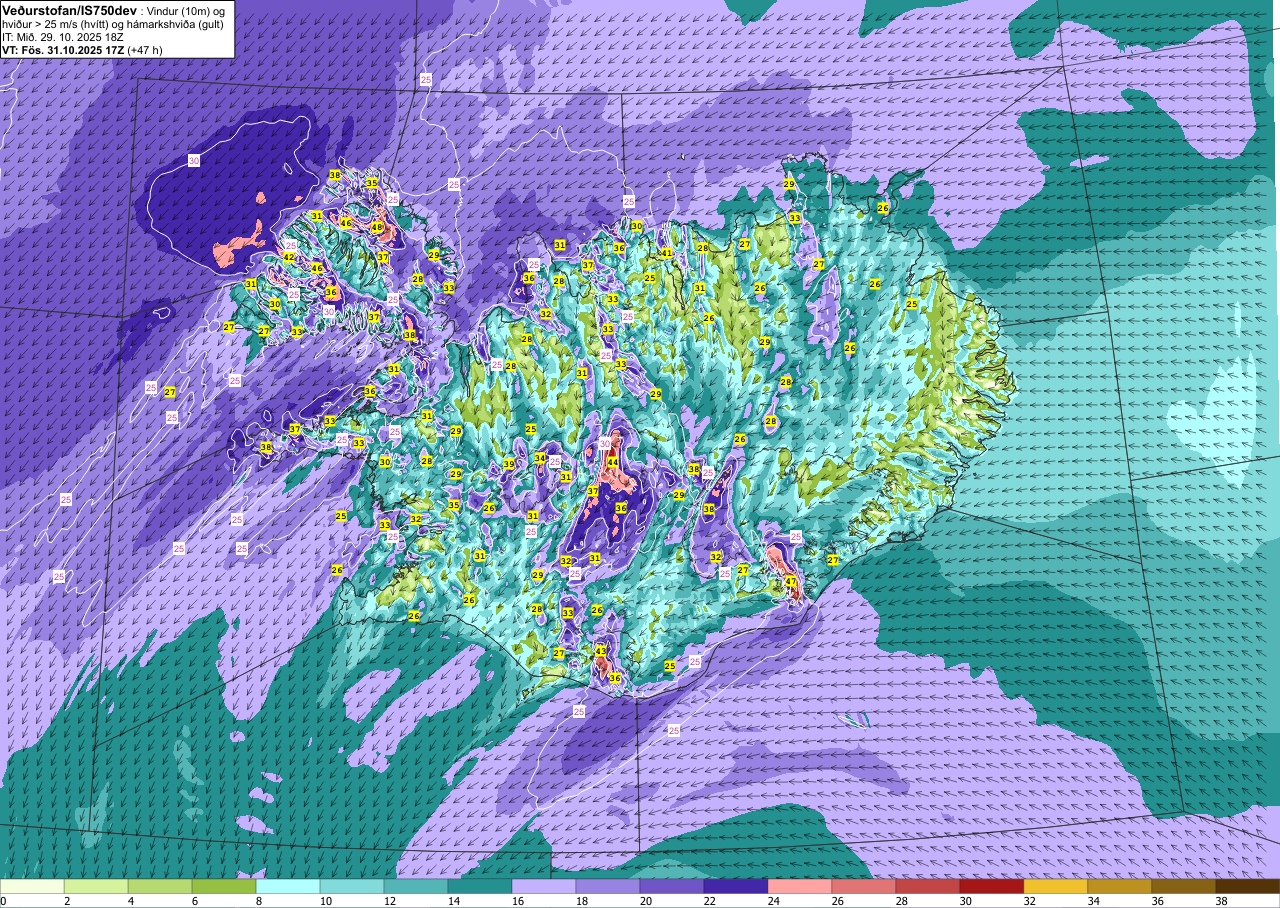
Task: Click the '(+47 h)' forecast offset text
Action: click(145, 49)
